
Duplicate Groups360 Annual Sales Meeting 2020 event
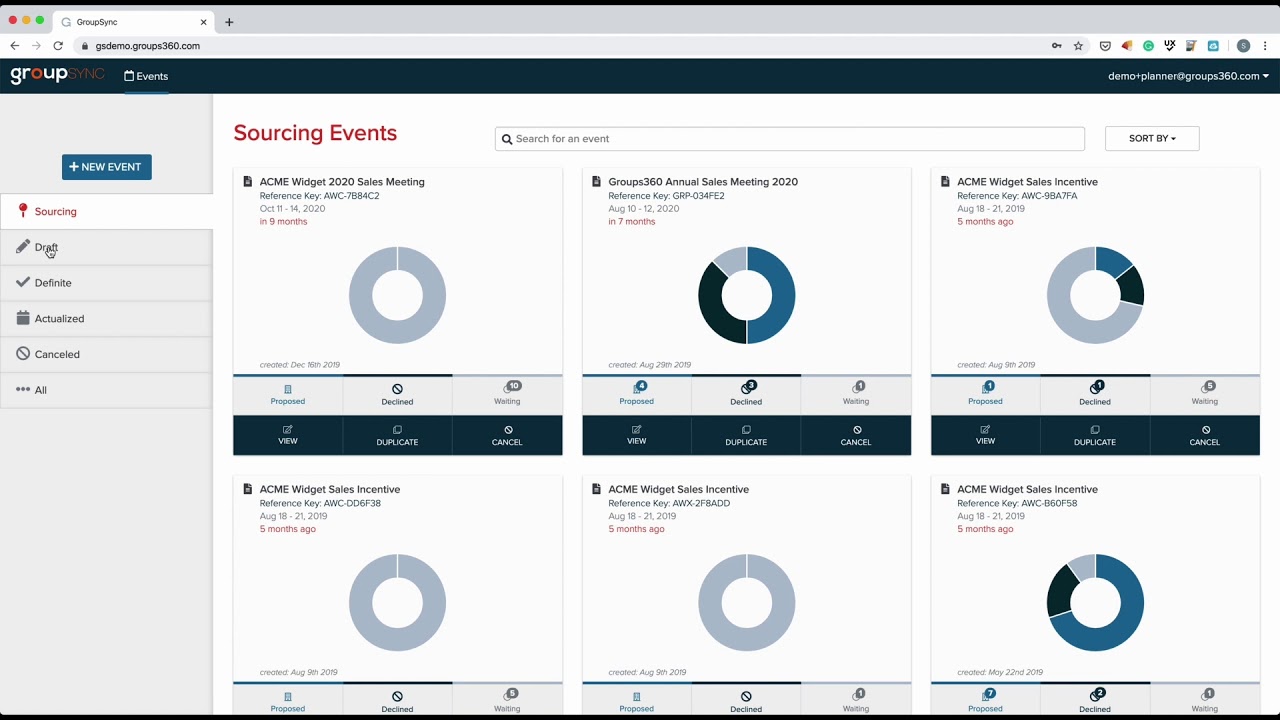(x=746, y=435)
